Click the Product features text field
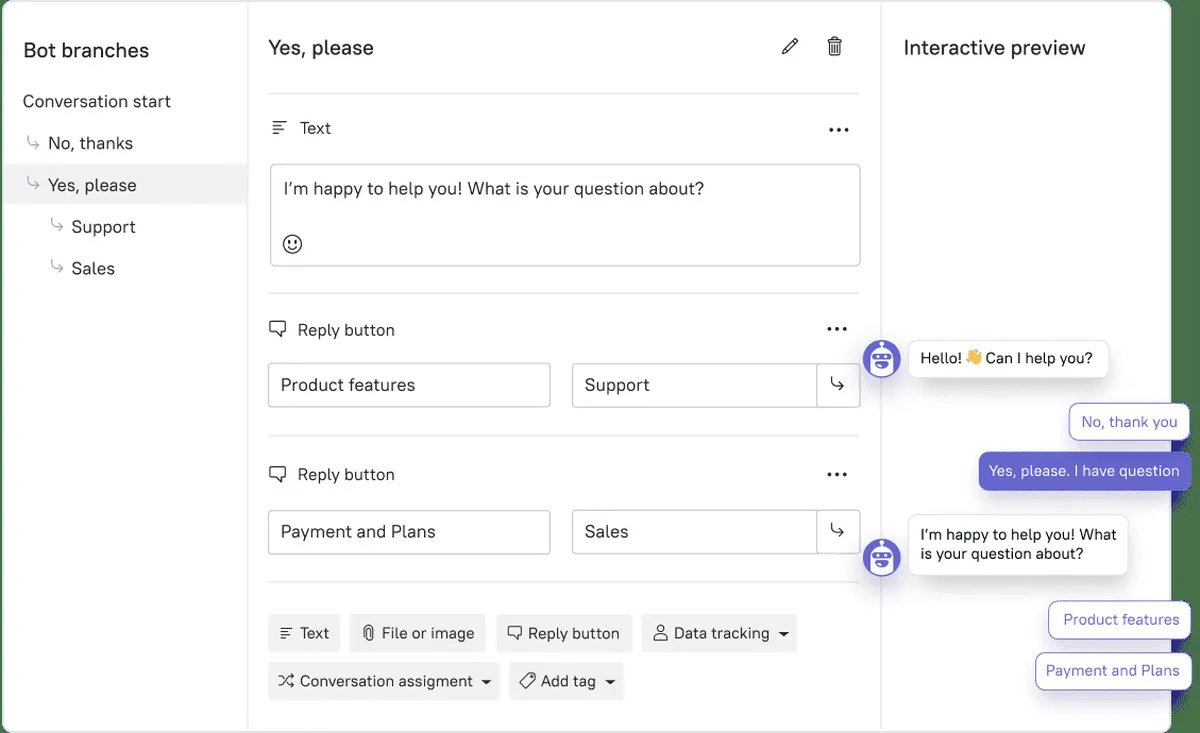Screen dimensions: 1200x733 [409, 385]
